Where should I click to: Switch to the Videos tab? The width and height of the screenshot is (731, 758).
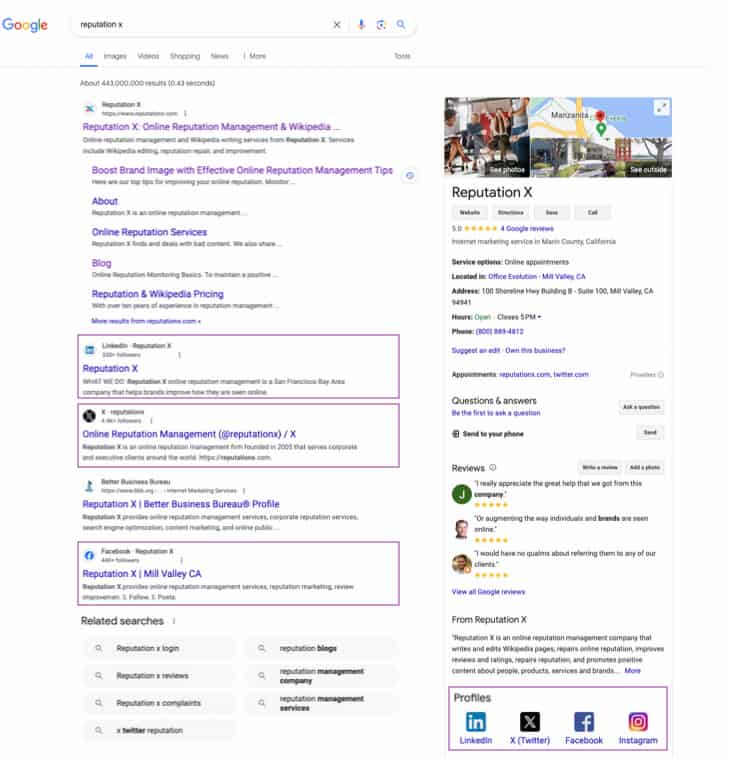point(148,56)
